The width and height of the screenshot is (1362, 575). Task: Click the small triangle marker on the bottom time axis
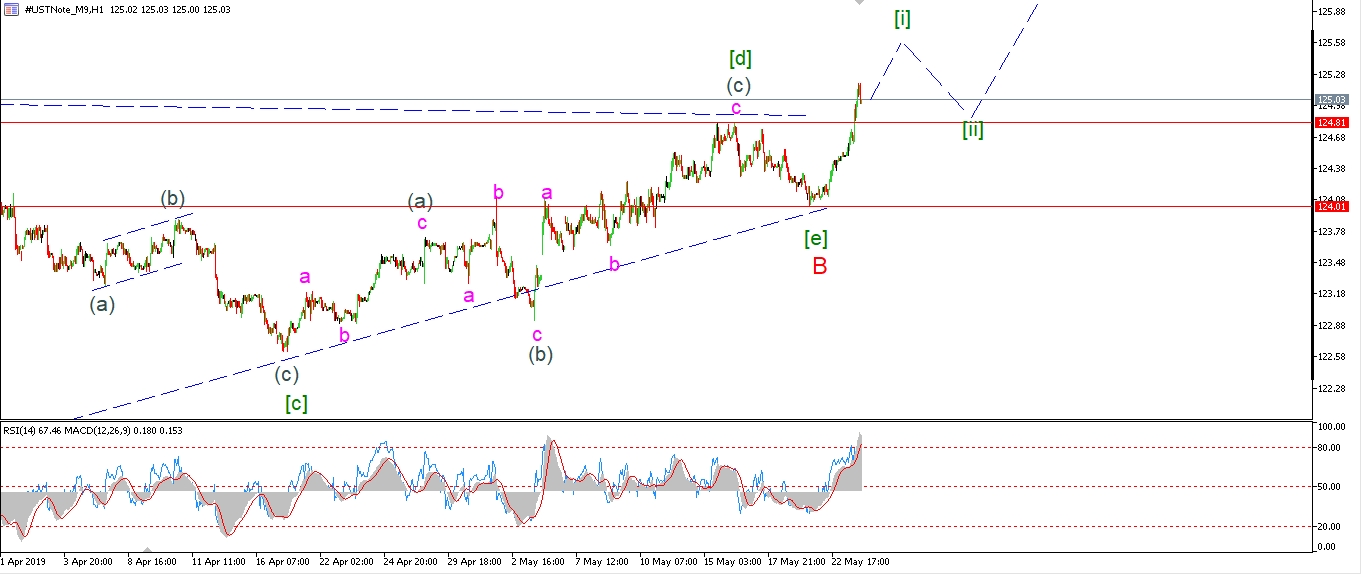148,551
